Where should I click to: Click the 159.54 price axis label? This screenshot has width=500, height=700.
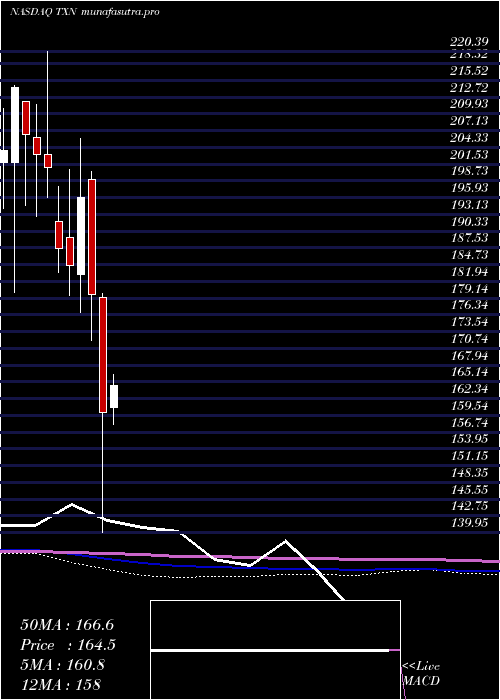[469, 406]
